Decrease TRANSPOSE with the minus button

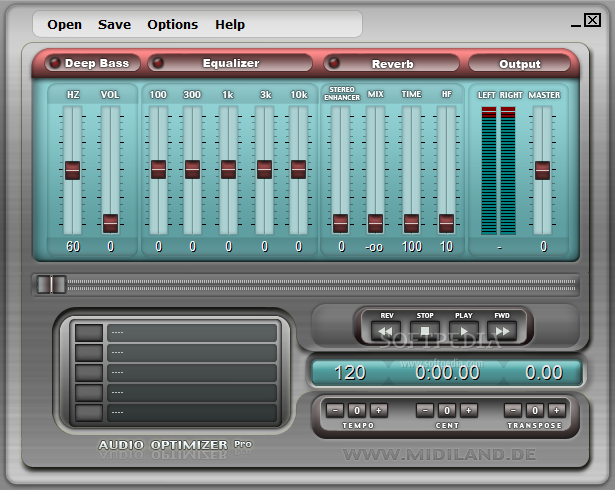pos(513,410)
